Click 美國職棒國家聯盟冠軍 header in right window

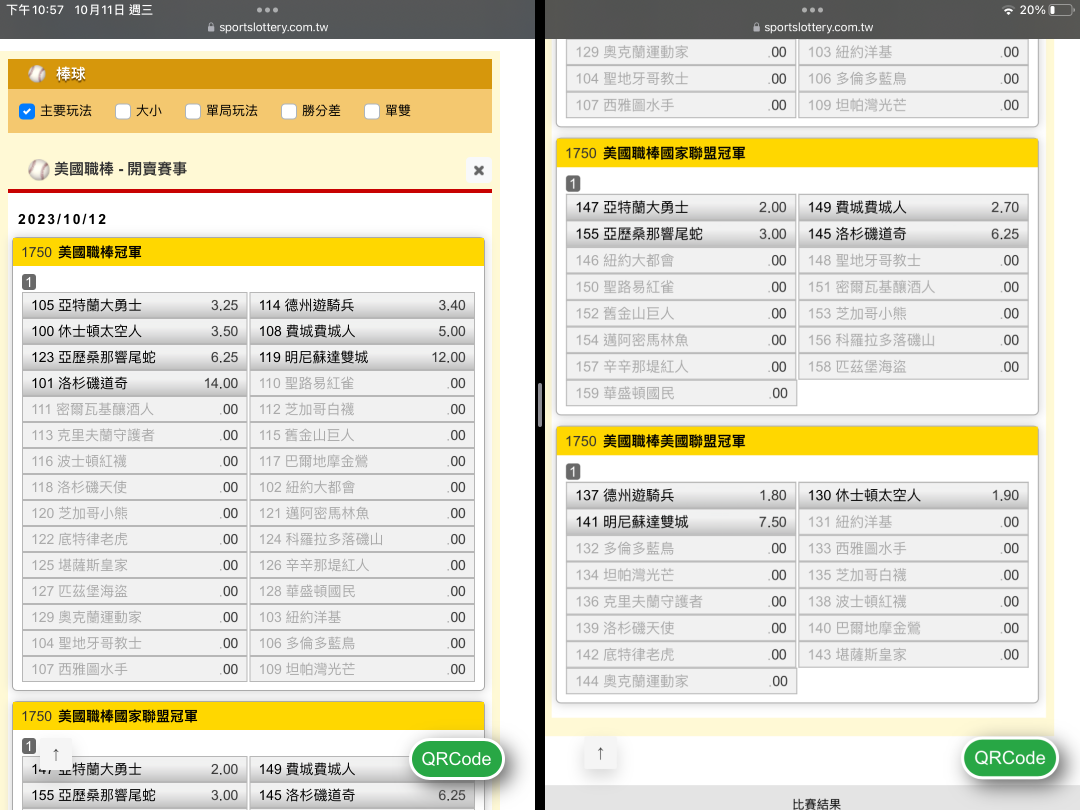797,153
